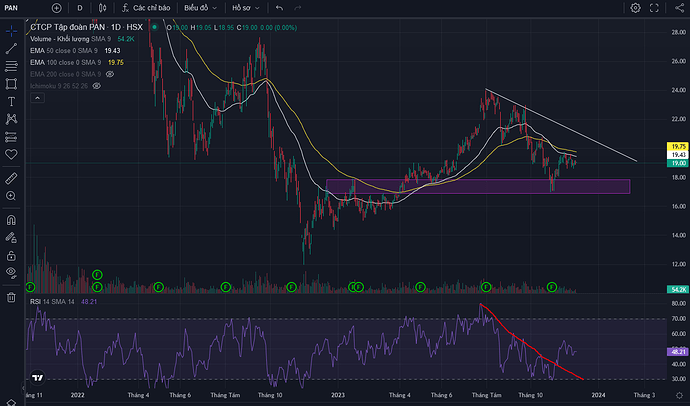
Task: Show the hidden Ichimoku indicator
Action: pyautogui.click(x=97, y=86)
